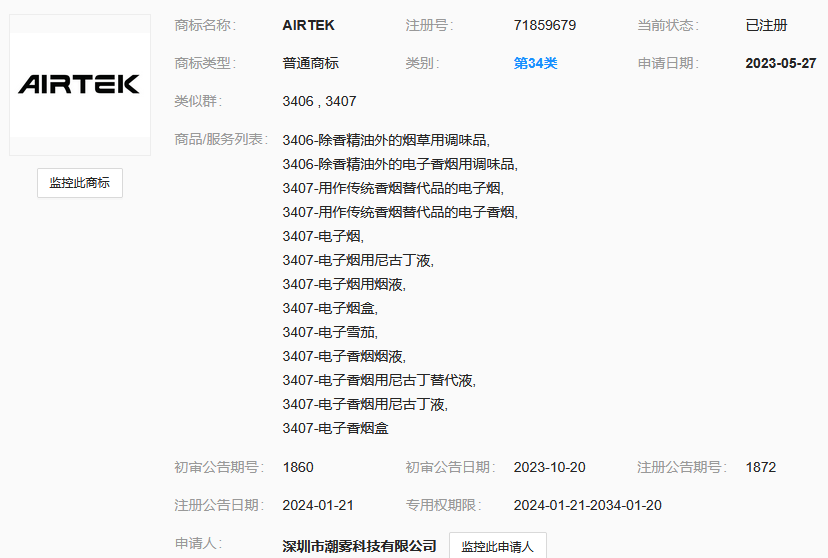Select item 3407-用作传统香烟替代品的电子香烟
828x558 pixels.
(400, 212)
